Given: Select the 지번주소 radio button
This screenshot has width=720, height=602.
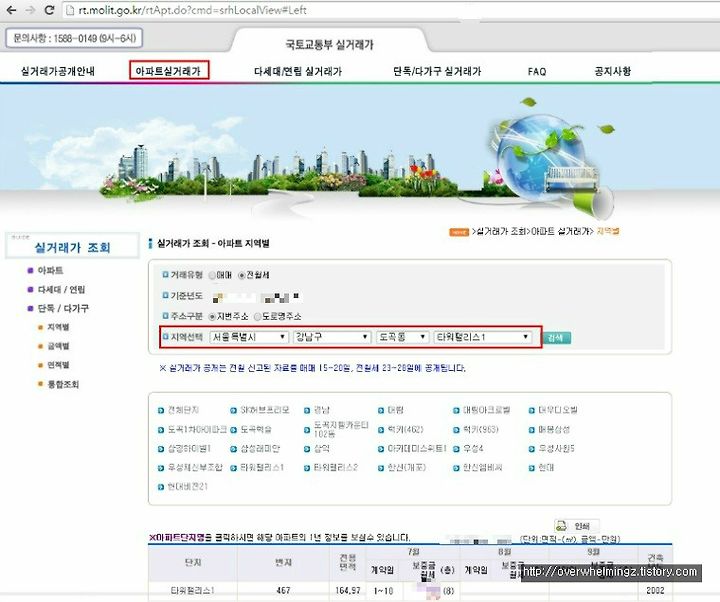Looking at the screenshot, I should (x=212, y=316).
